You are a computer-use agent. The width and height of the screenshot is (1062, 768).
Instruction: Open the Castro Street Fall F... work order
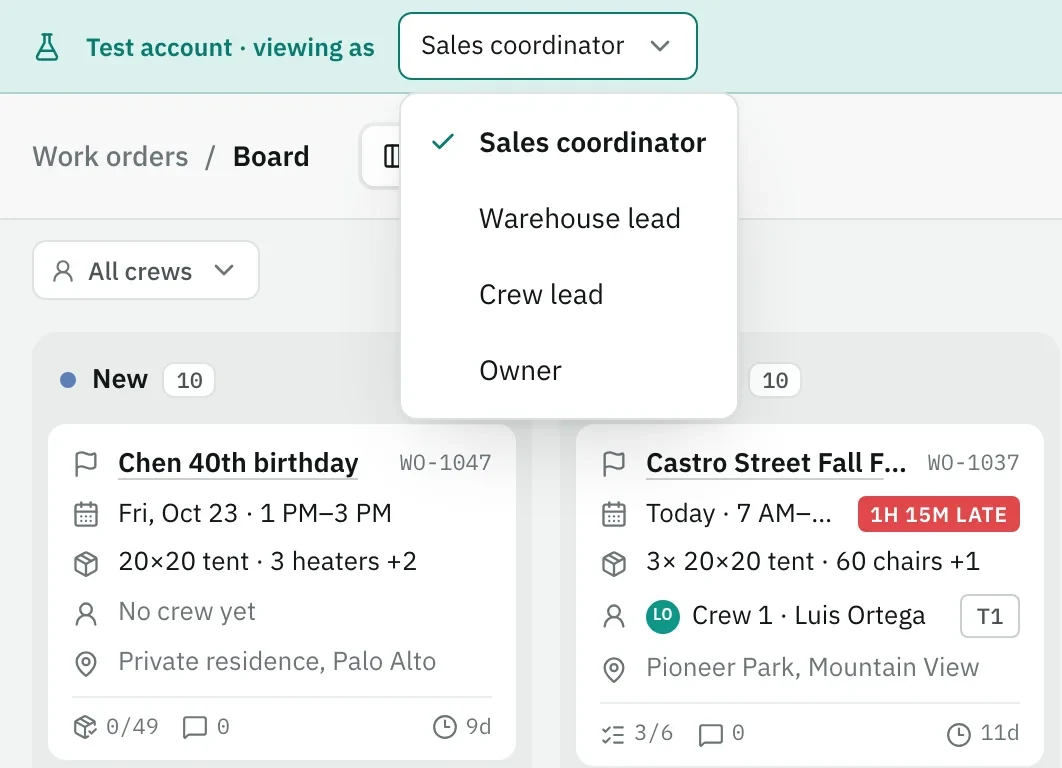tap(776, 463)
